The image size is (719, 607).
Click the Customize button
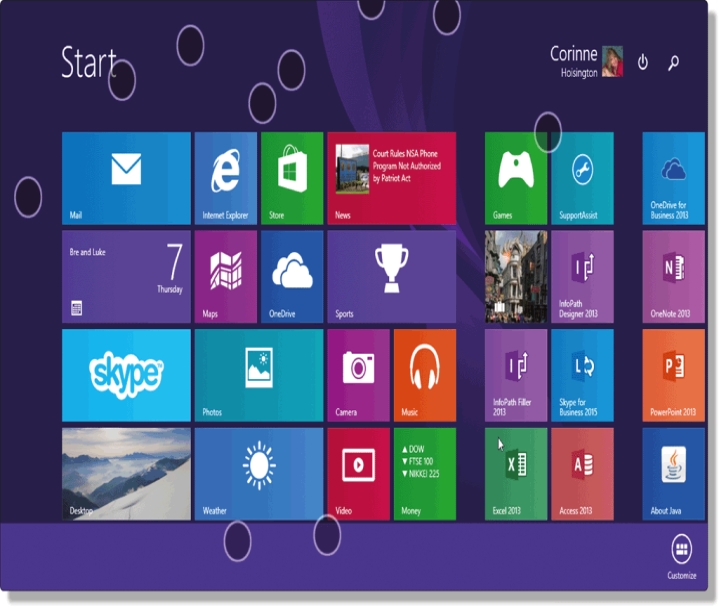click(681, 557)
